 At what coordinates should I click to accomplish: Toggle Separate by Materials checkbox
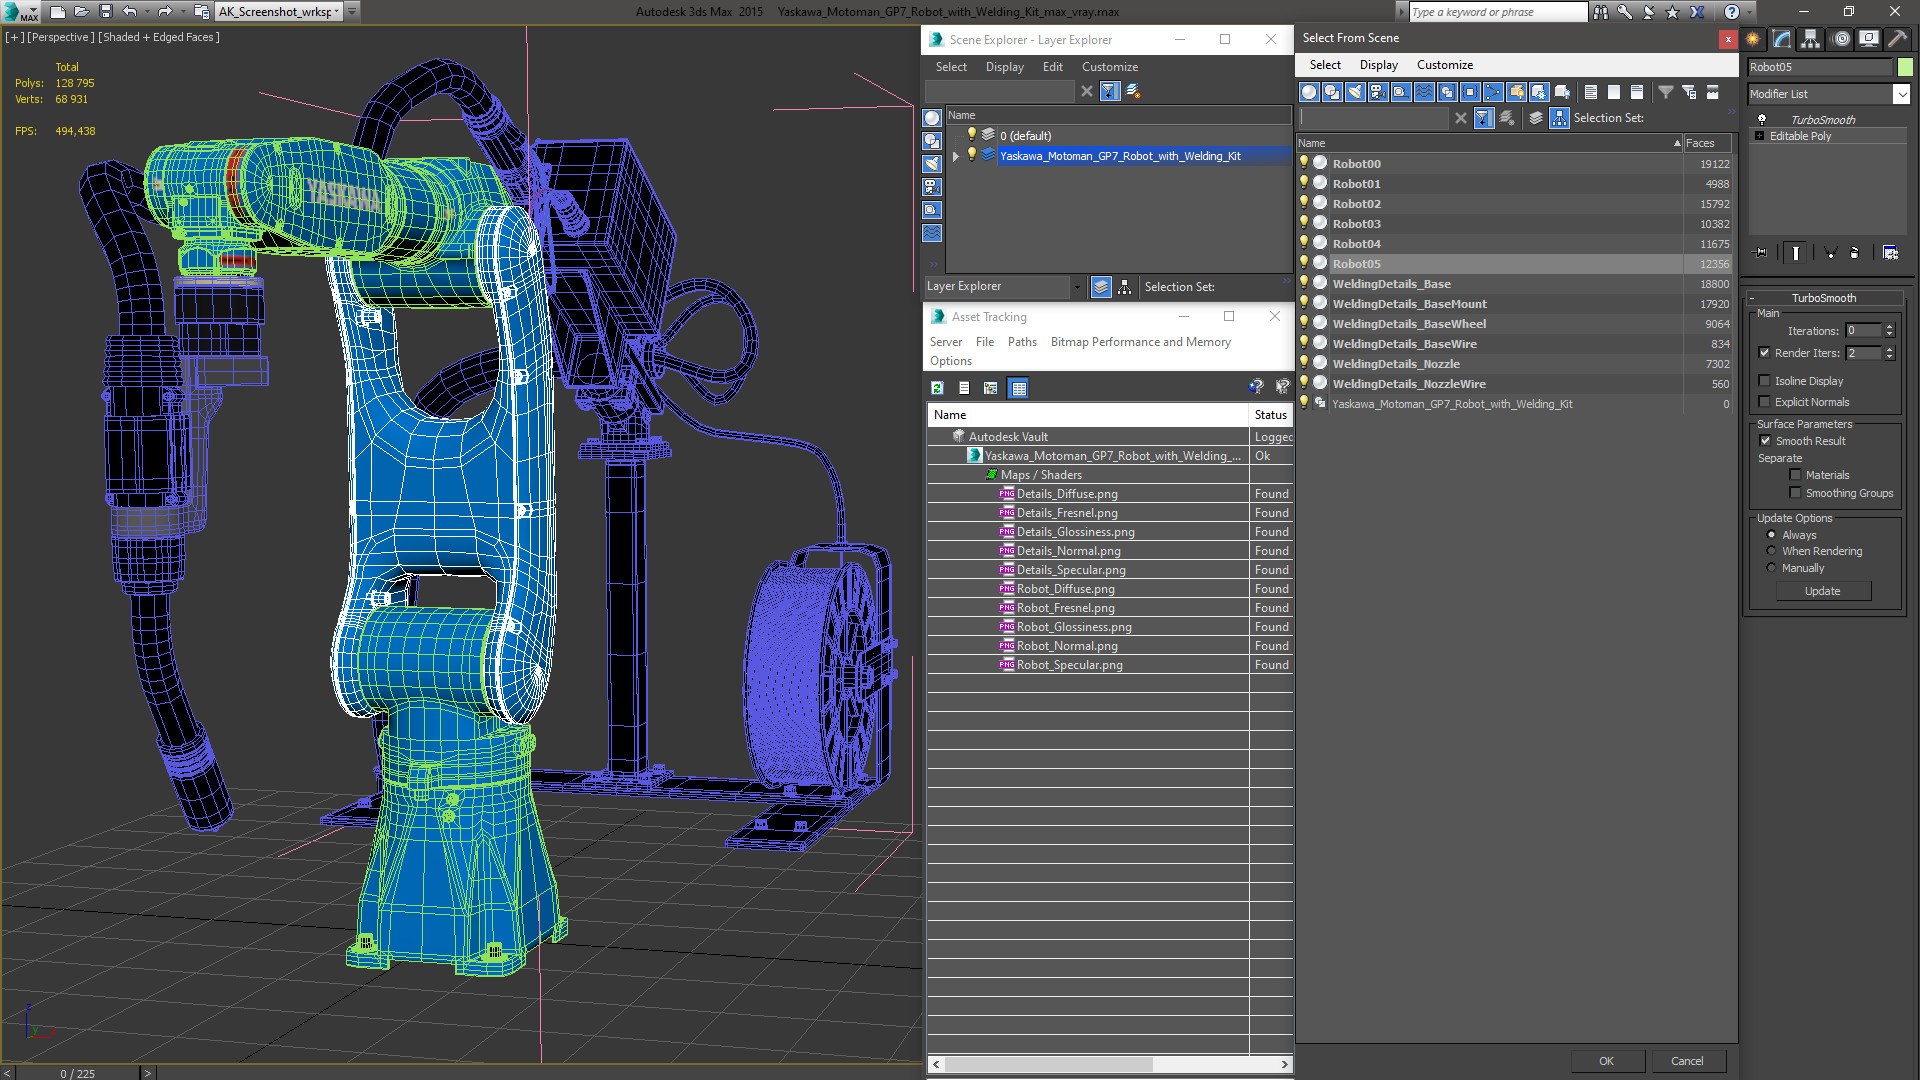[x=1795, y=475]
